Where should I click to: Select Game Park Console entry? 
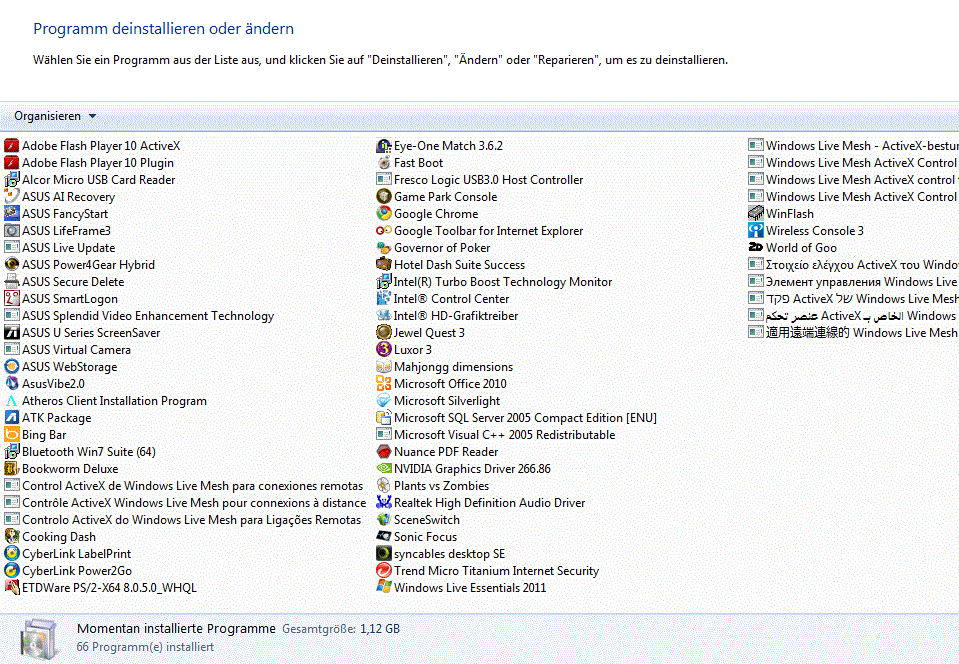437,197
